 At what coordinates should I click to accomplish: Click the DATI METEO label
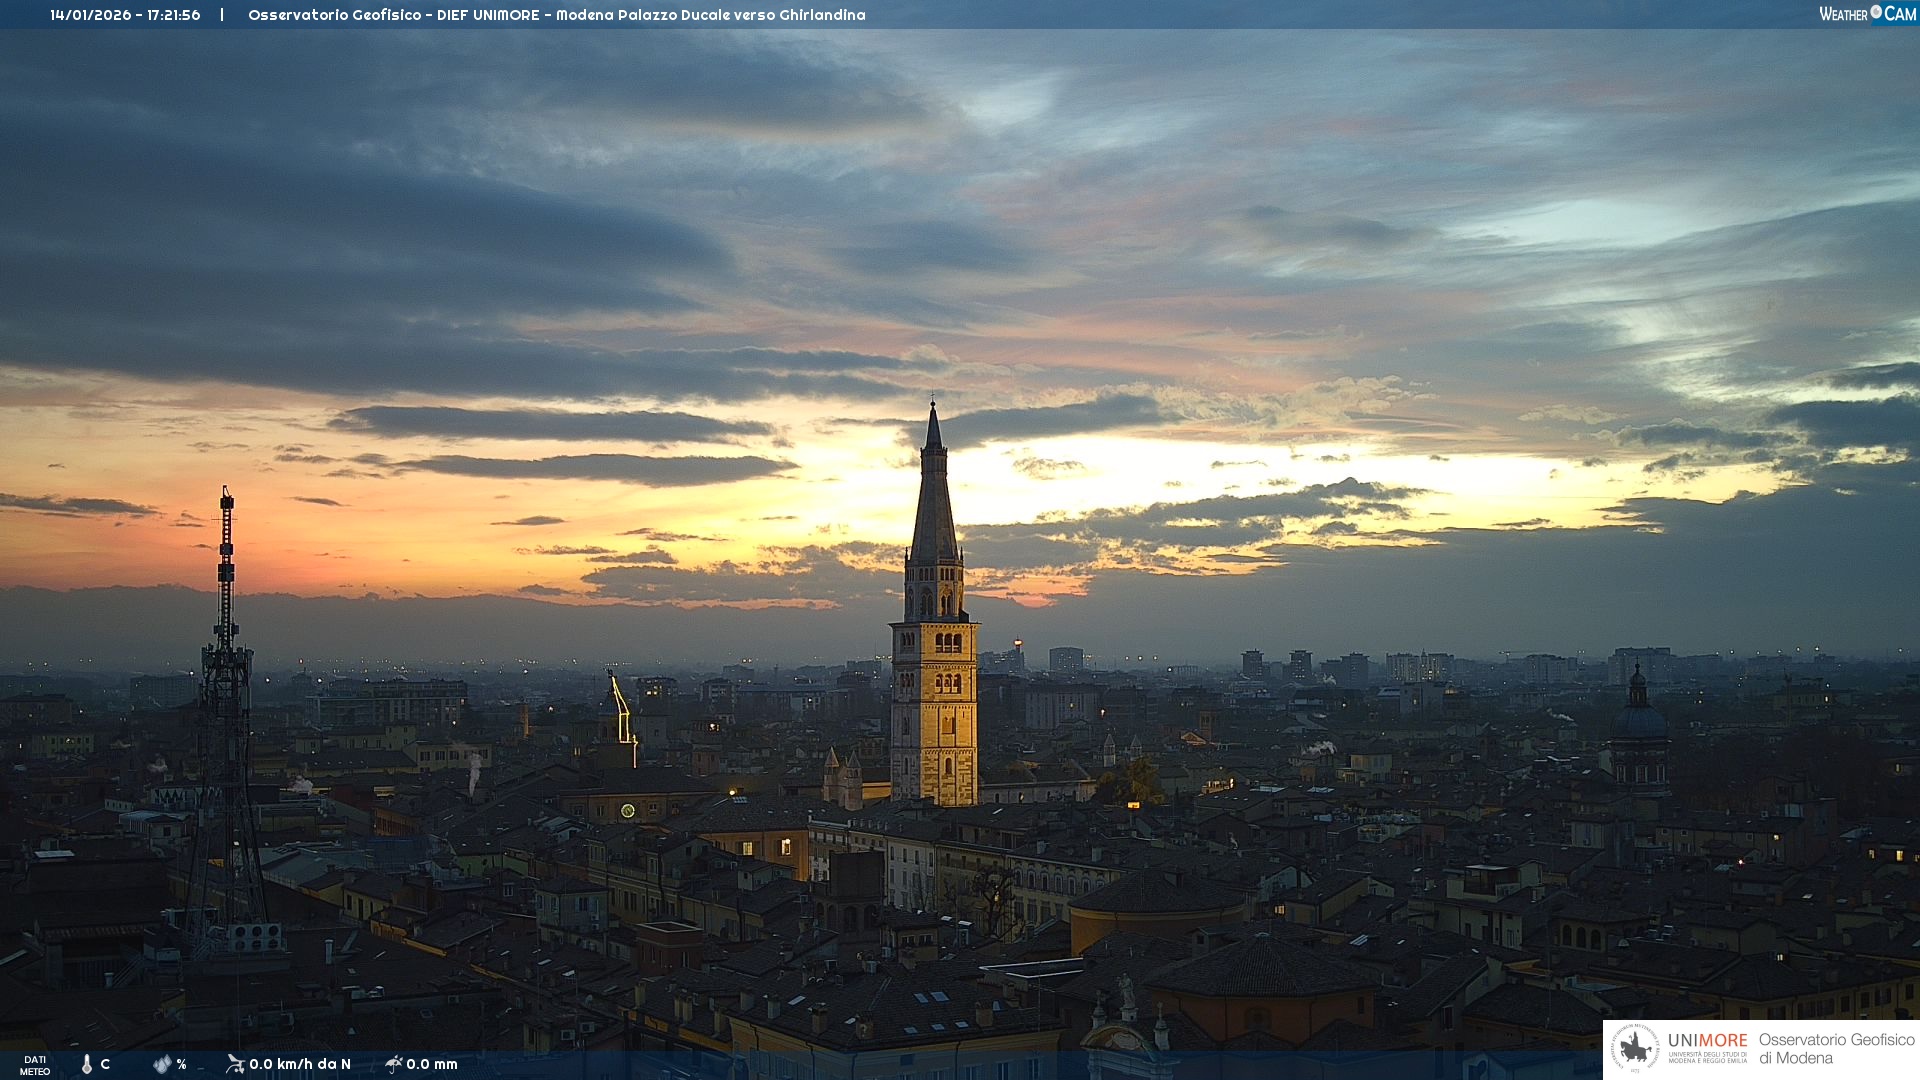tap(34, 1065)
